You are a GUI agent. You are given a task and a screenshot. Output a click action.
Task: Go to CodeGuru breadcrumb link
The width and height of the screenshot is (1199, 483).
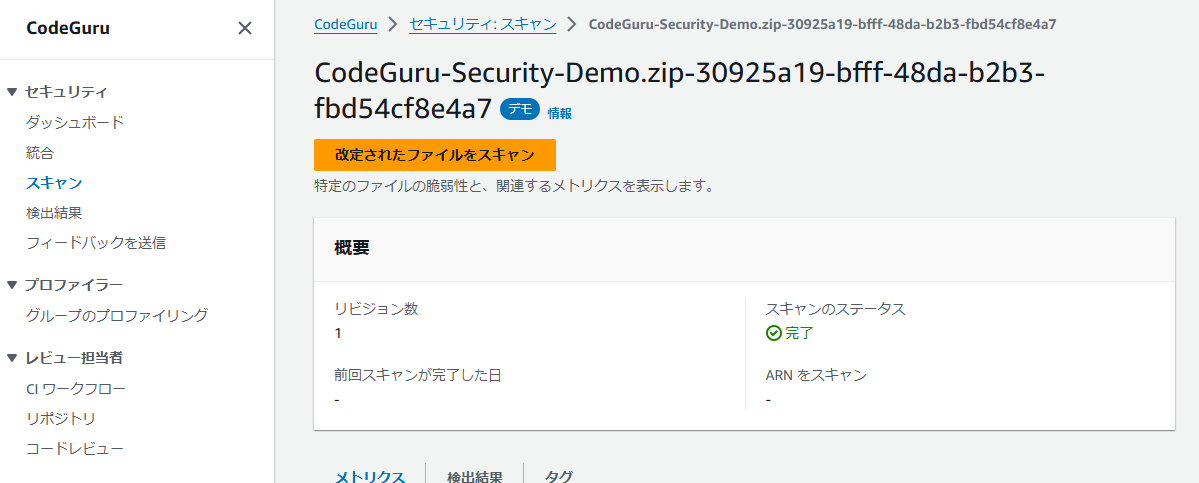tap(346, 24)
